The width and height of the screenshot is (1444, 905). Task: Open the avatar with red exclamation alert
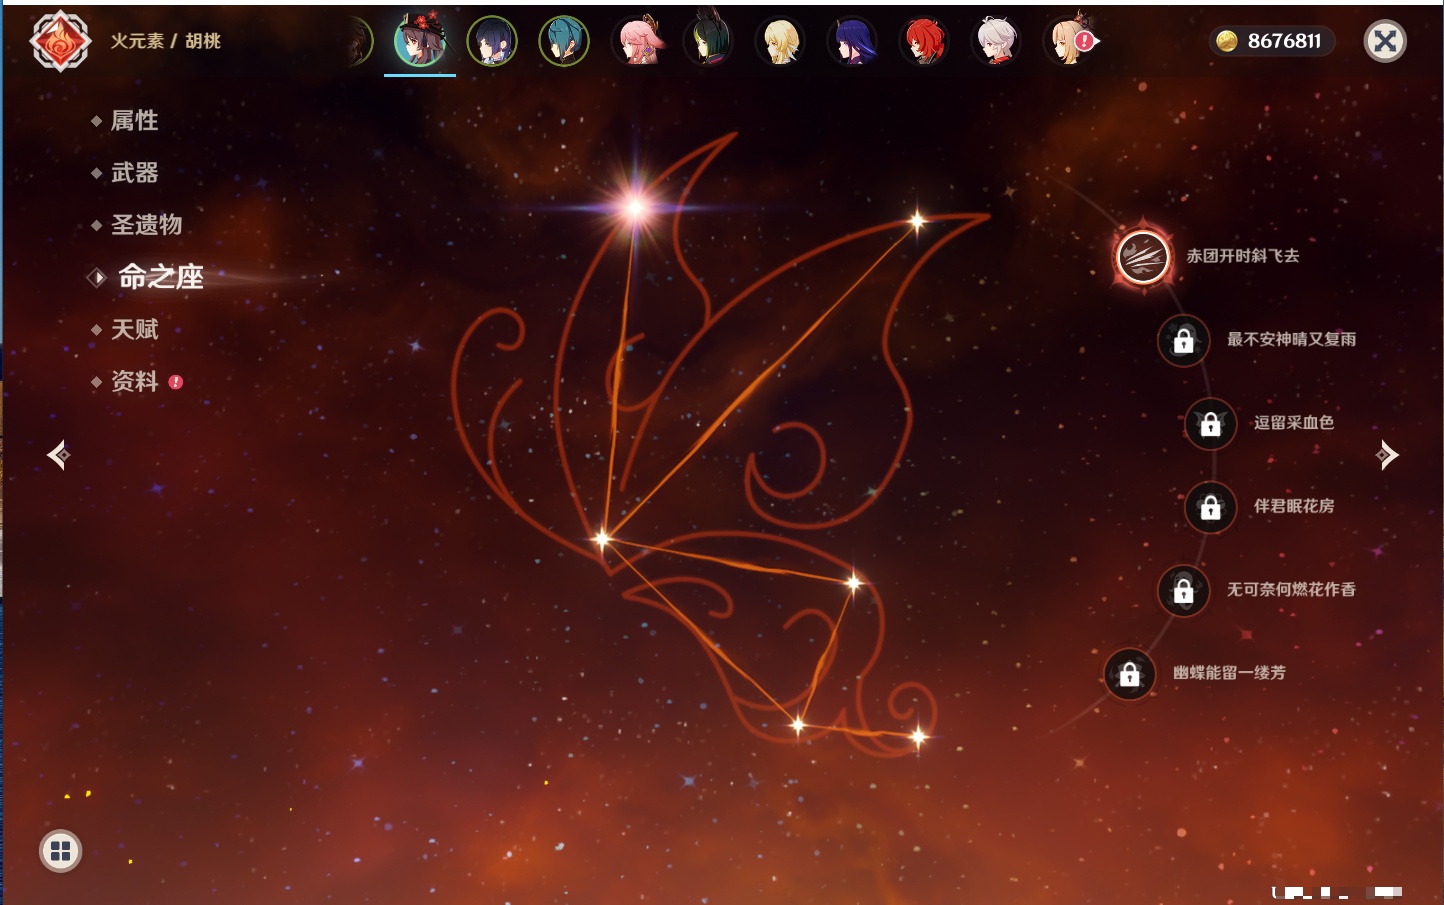(x=1070, y=41)
